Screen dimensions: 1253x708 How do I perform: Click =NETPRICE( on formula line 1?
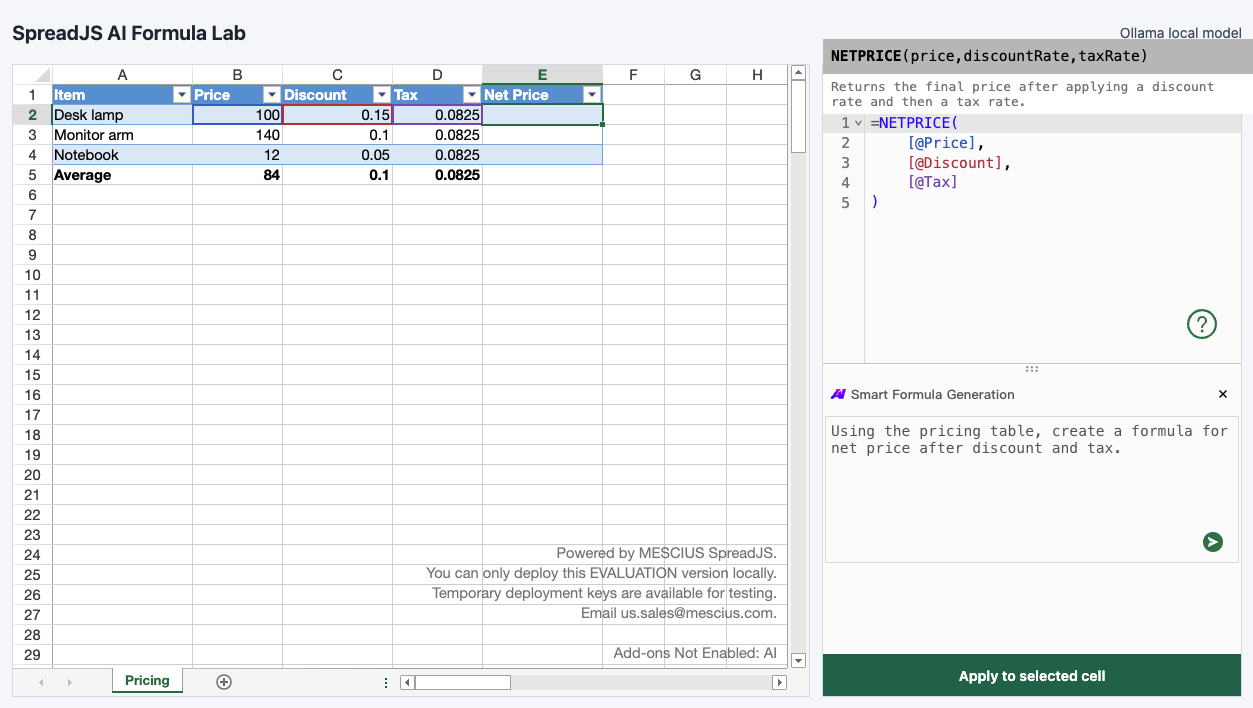(x=914, y=123)
